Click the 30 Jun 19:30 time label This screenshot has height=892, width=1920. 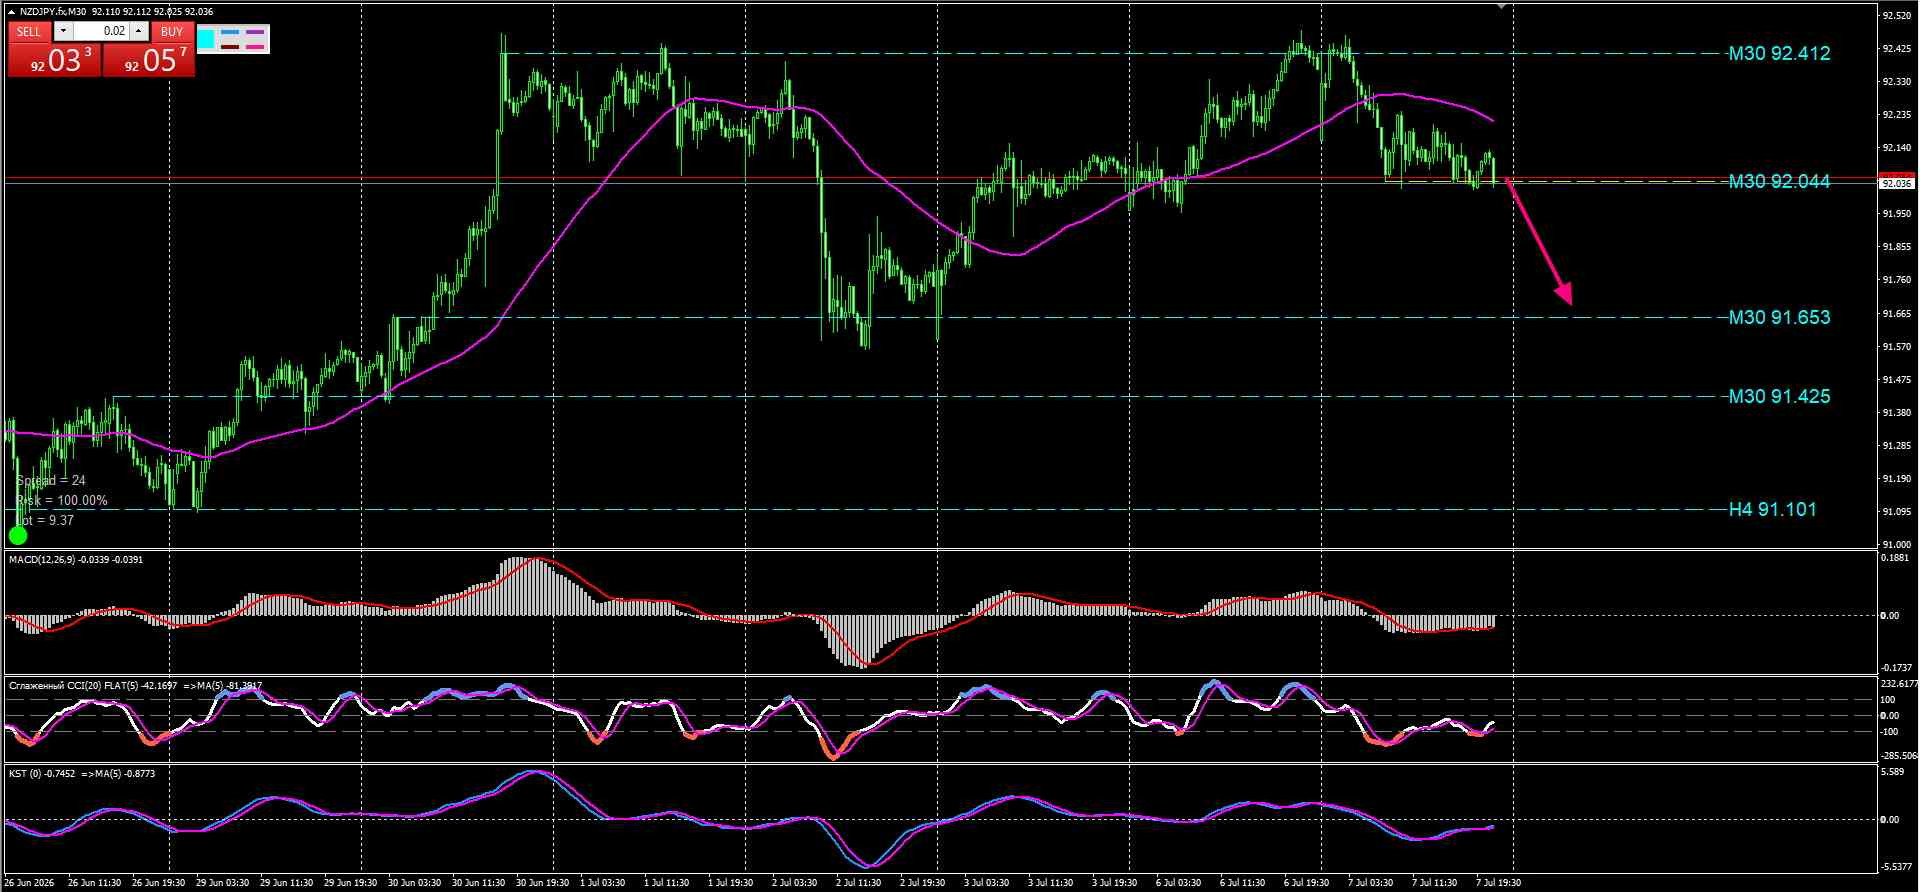(543, 883)
